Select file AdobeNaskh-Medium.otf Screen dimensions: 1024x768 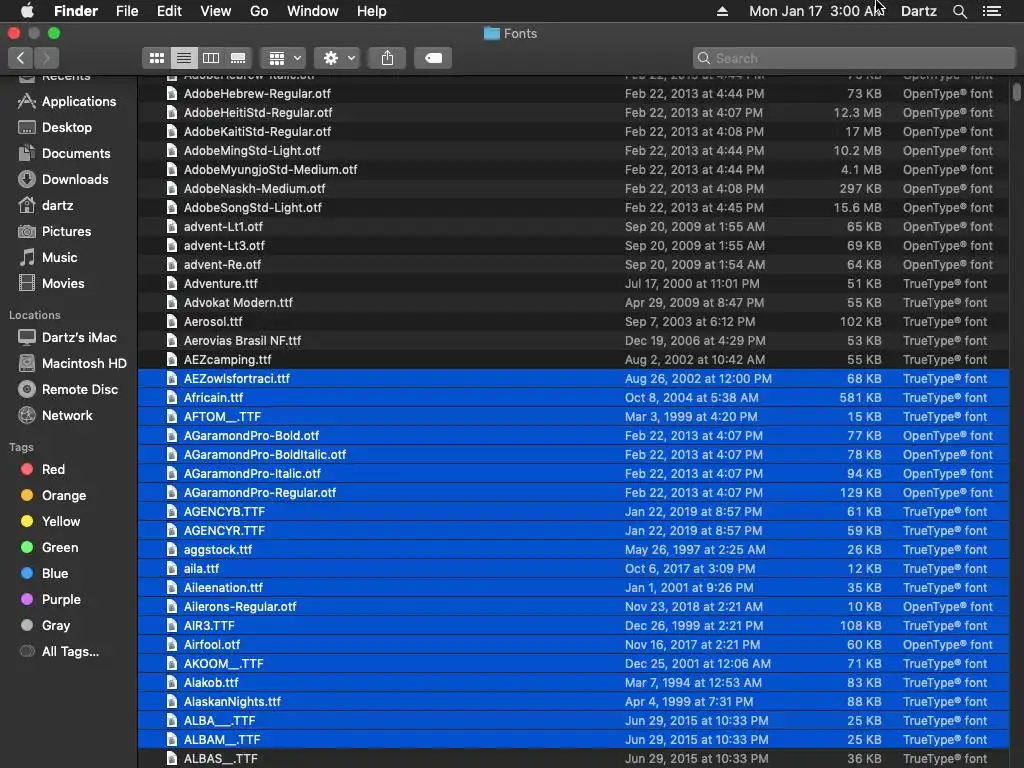pyautogui.click(x=573, y=188)
